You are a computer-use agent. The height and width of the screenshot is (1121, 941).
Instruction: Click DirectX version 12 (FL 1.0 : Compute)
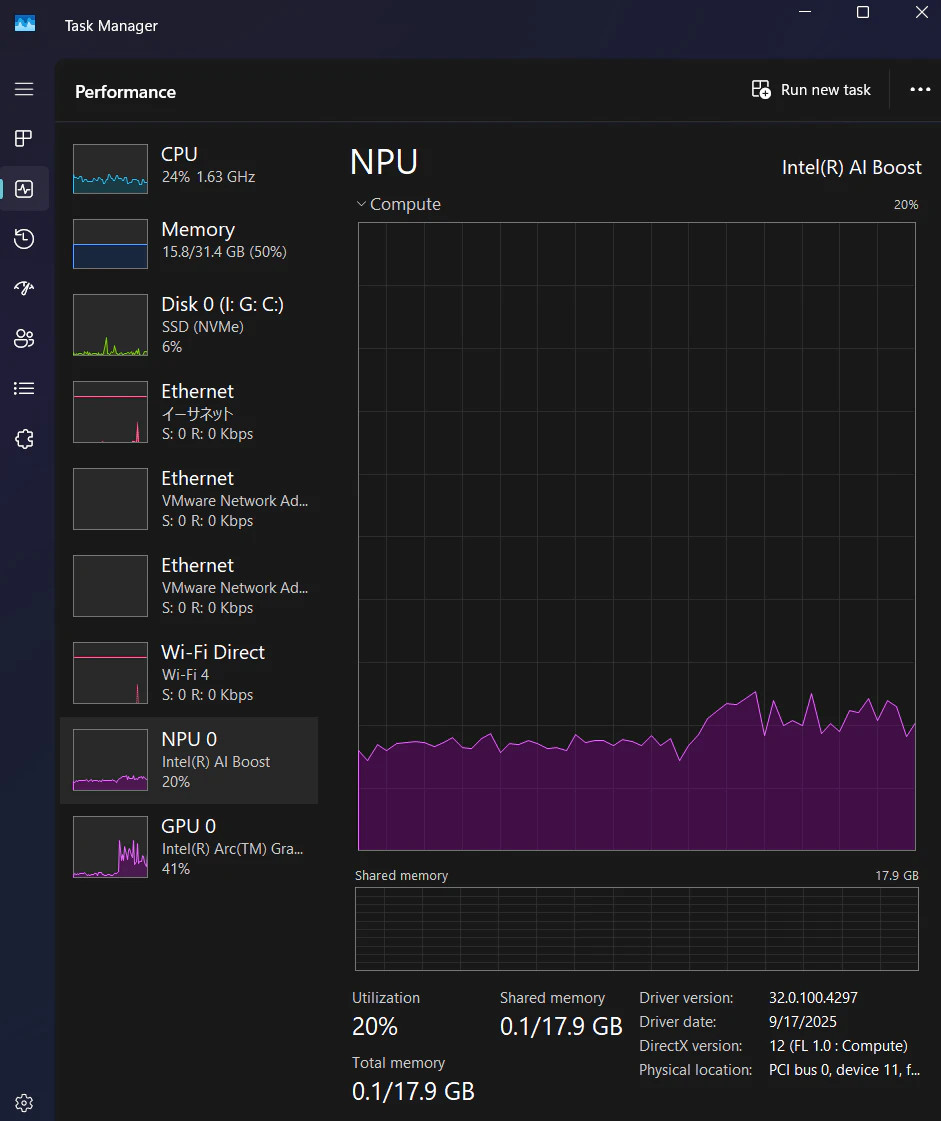(838, 1046)
